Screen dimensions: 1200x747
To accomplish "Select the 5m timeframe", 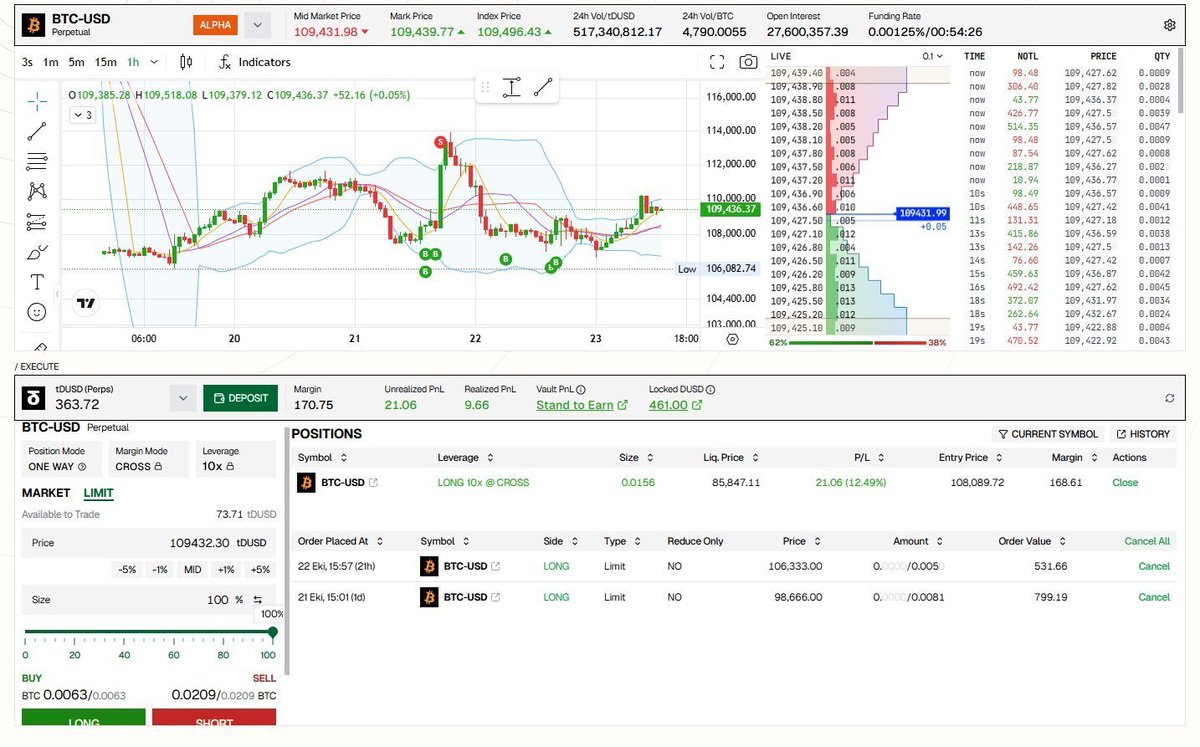I will (x=77, y=62).
